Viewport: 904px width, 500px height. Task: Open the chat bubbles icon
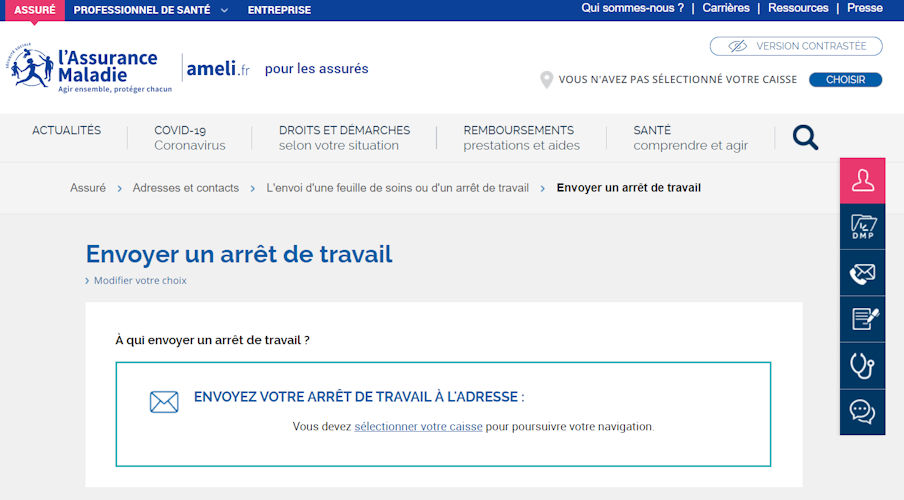862,412
